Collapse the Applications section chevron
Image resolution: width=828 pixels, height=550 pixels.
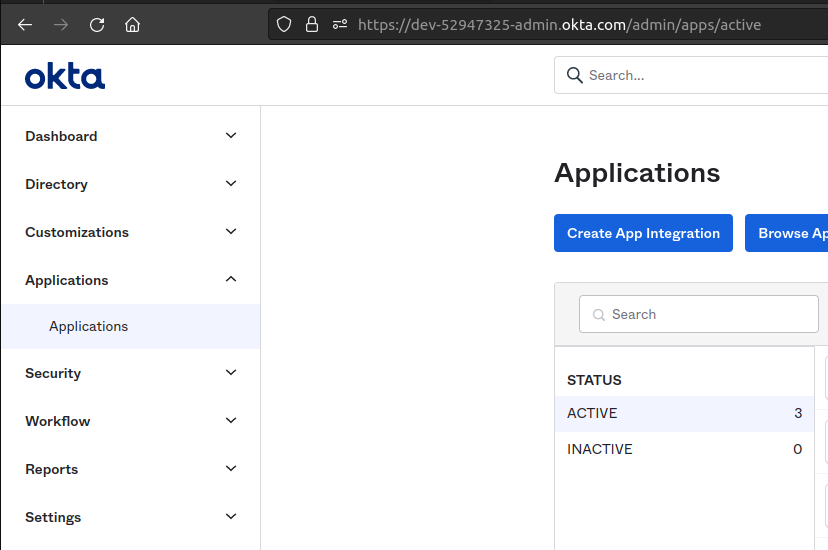coord(231,279)
